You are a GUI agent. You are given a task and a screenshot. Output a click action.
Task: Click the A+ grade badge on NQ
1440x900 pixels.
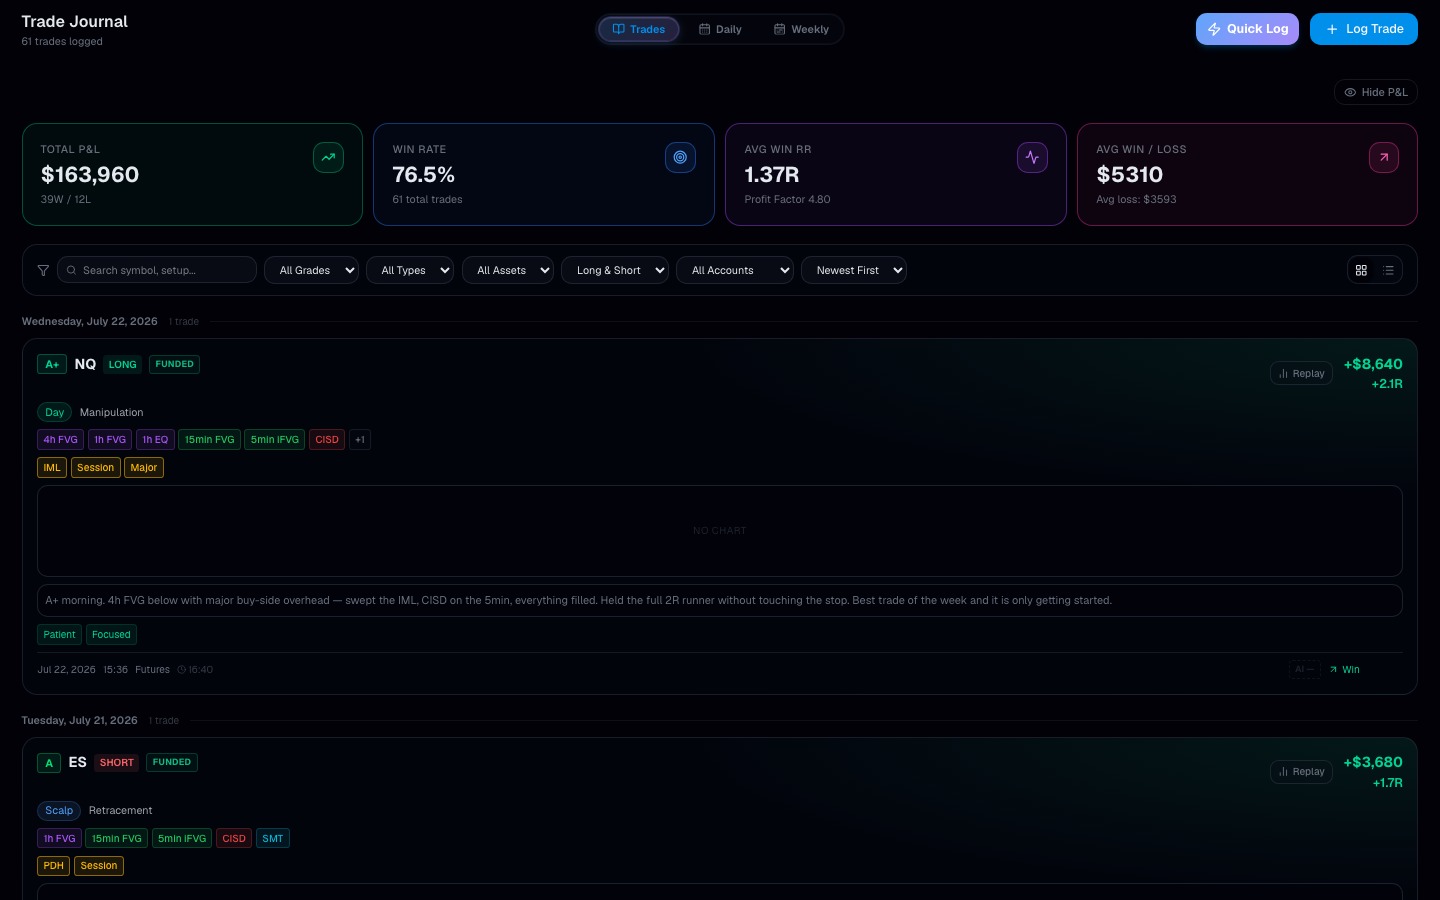[52, 365]
